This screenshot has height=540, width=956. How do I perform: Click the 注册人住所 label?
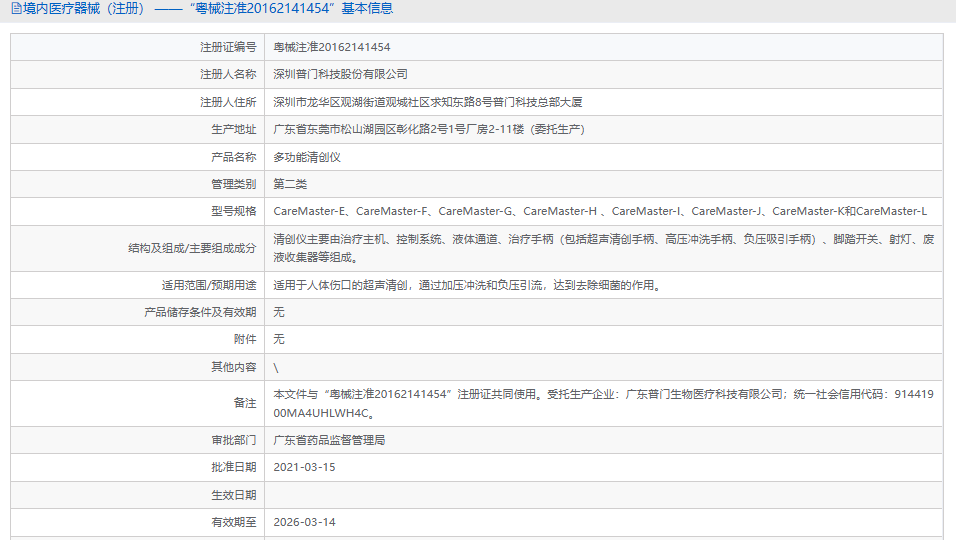pos(228,102)
